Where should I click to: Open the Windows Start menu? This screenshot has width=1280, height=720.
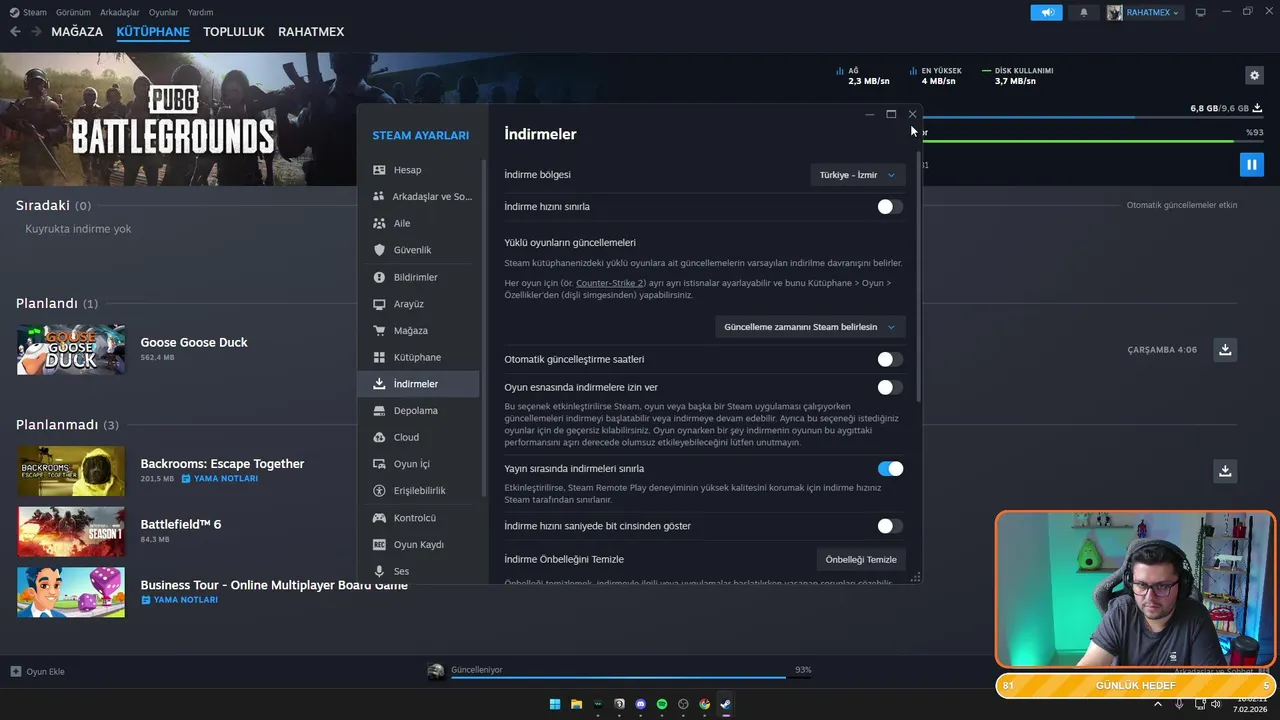(x=555, y=704)
